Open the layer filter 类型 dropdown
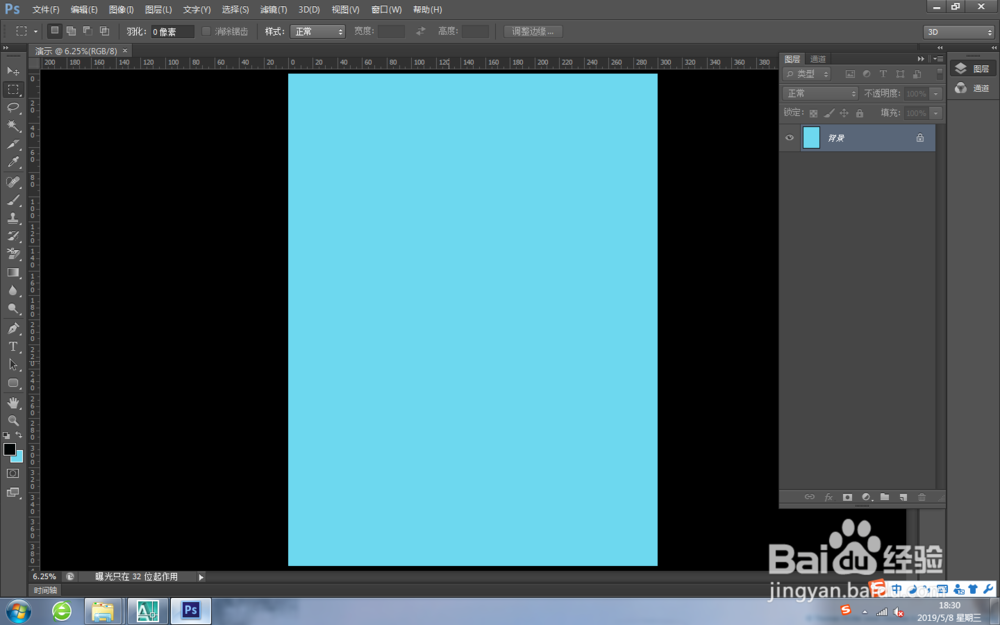The height and width of the screenshot is (625, 1000). [x=807, y=74]
